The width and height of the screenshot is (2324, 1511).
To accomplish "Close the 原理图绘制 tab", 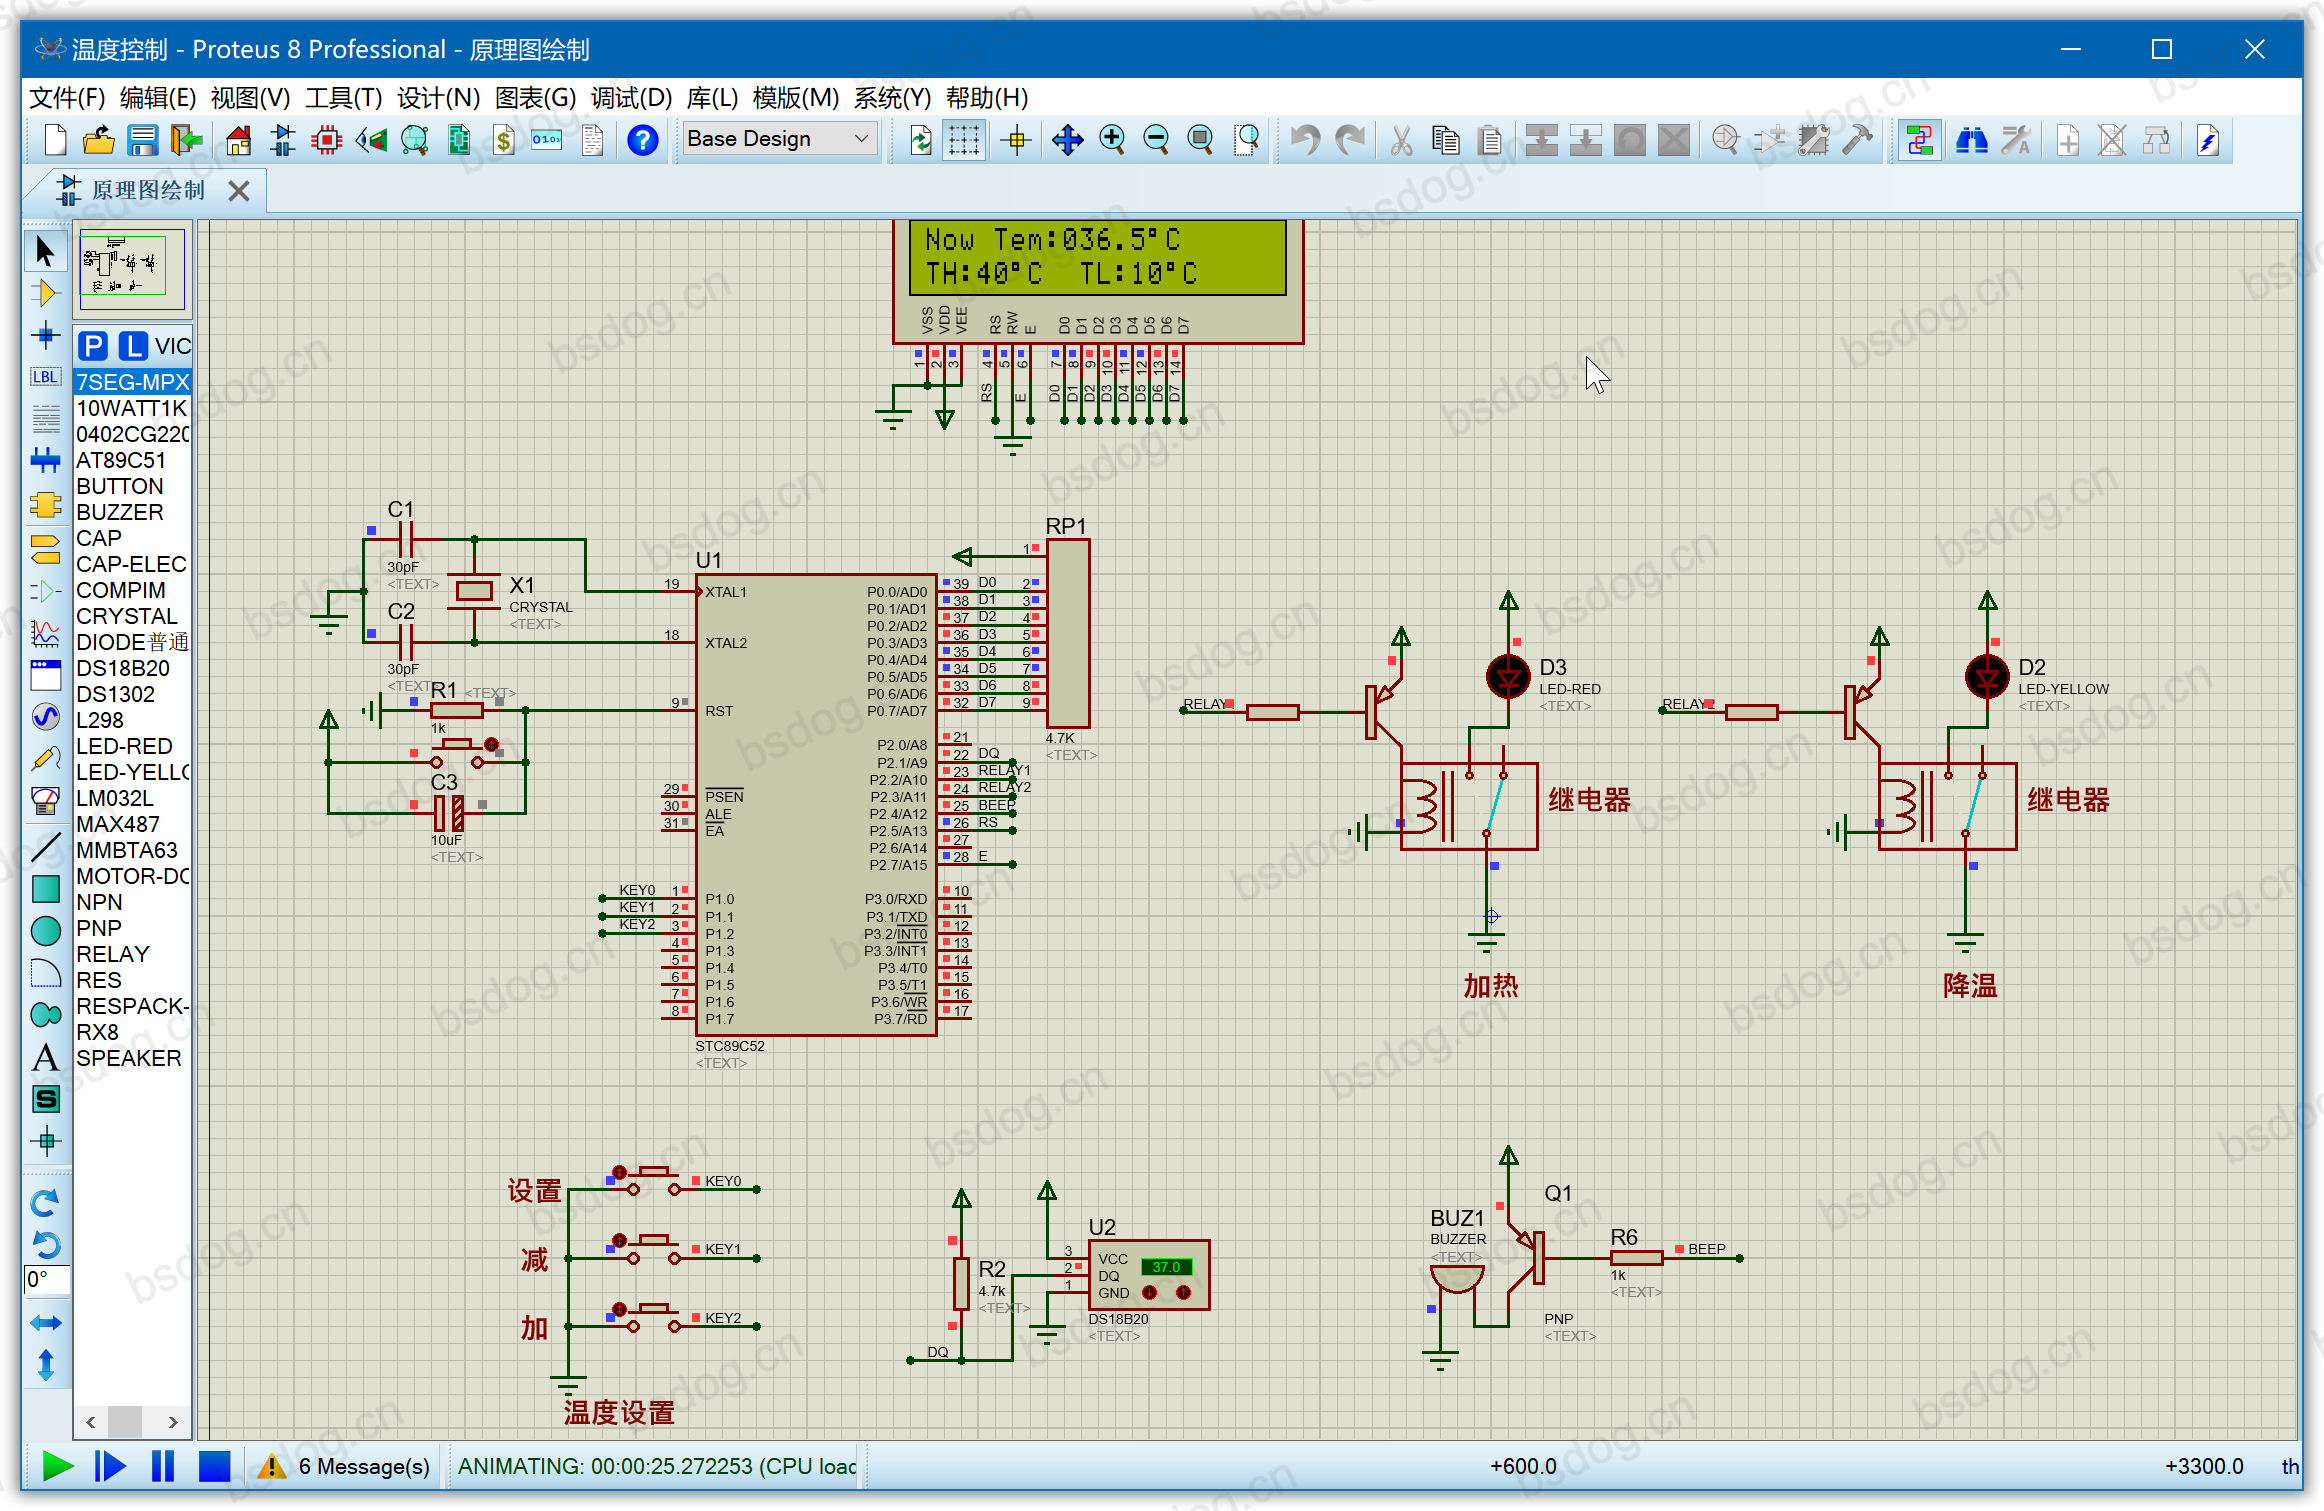I will click(238, 191).
